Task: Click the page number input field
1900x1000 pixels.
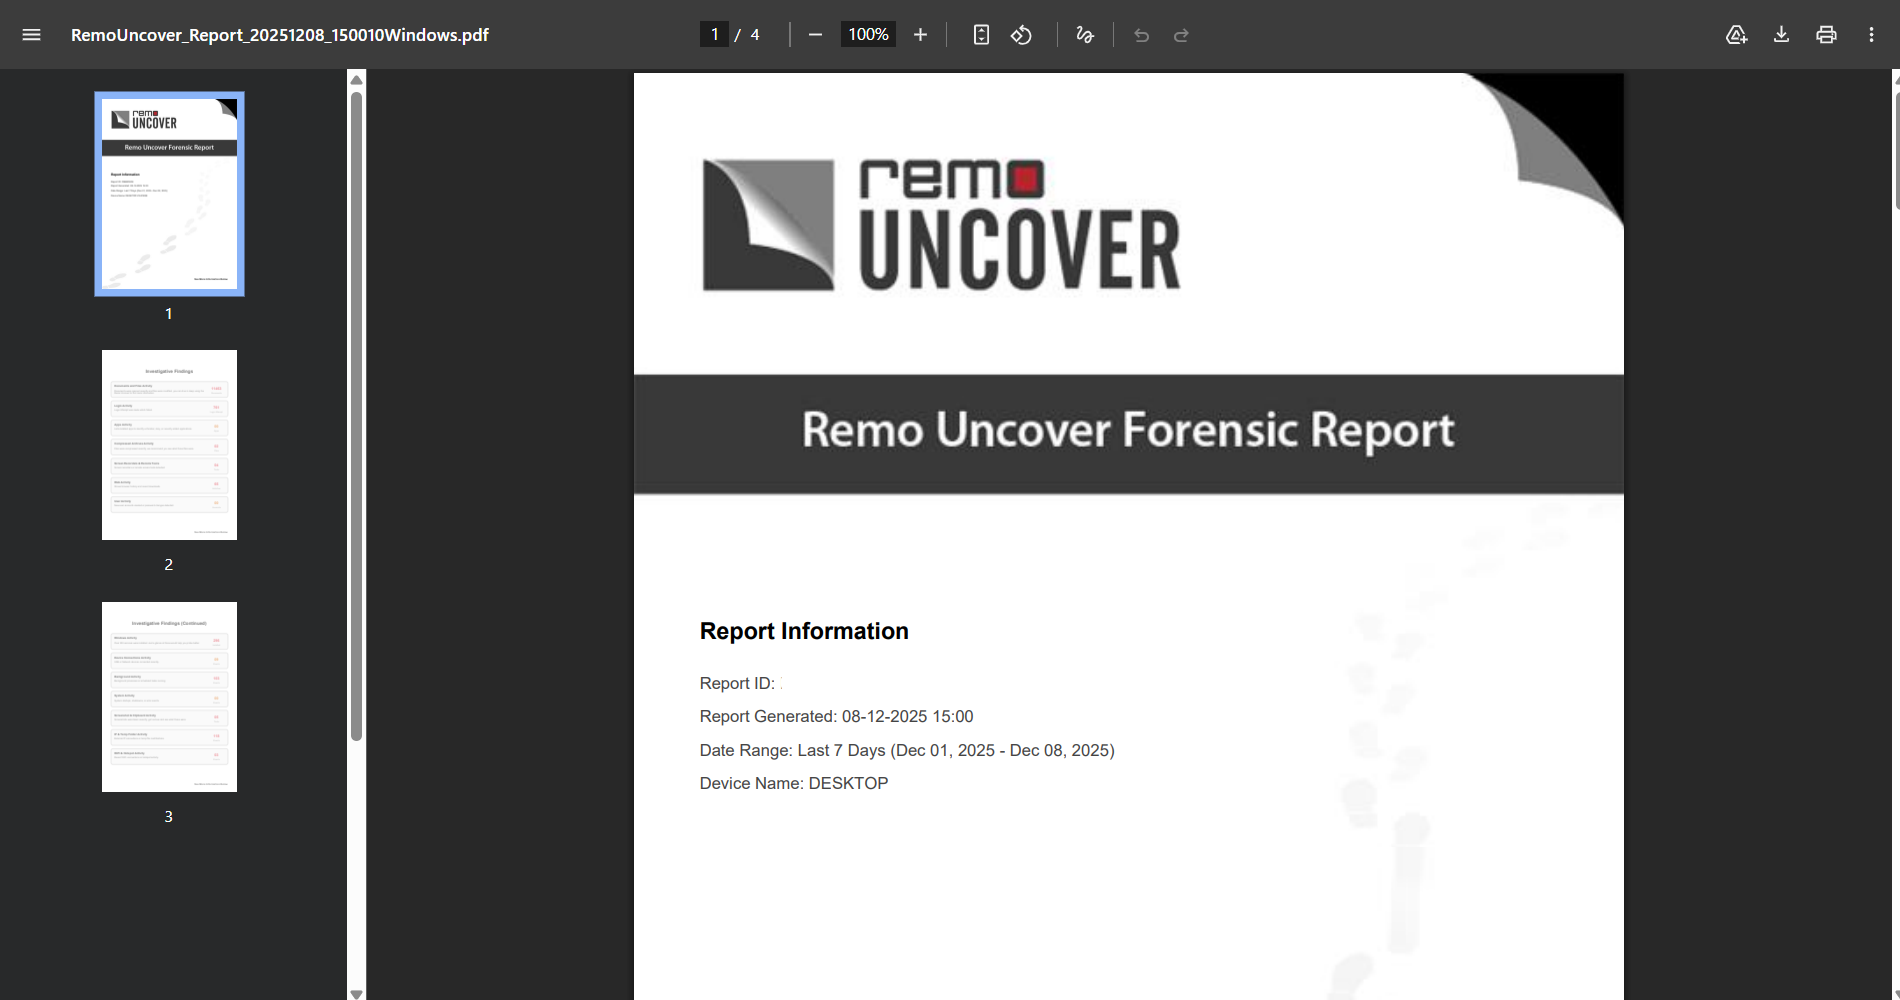Action: (x=714, y=34)
